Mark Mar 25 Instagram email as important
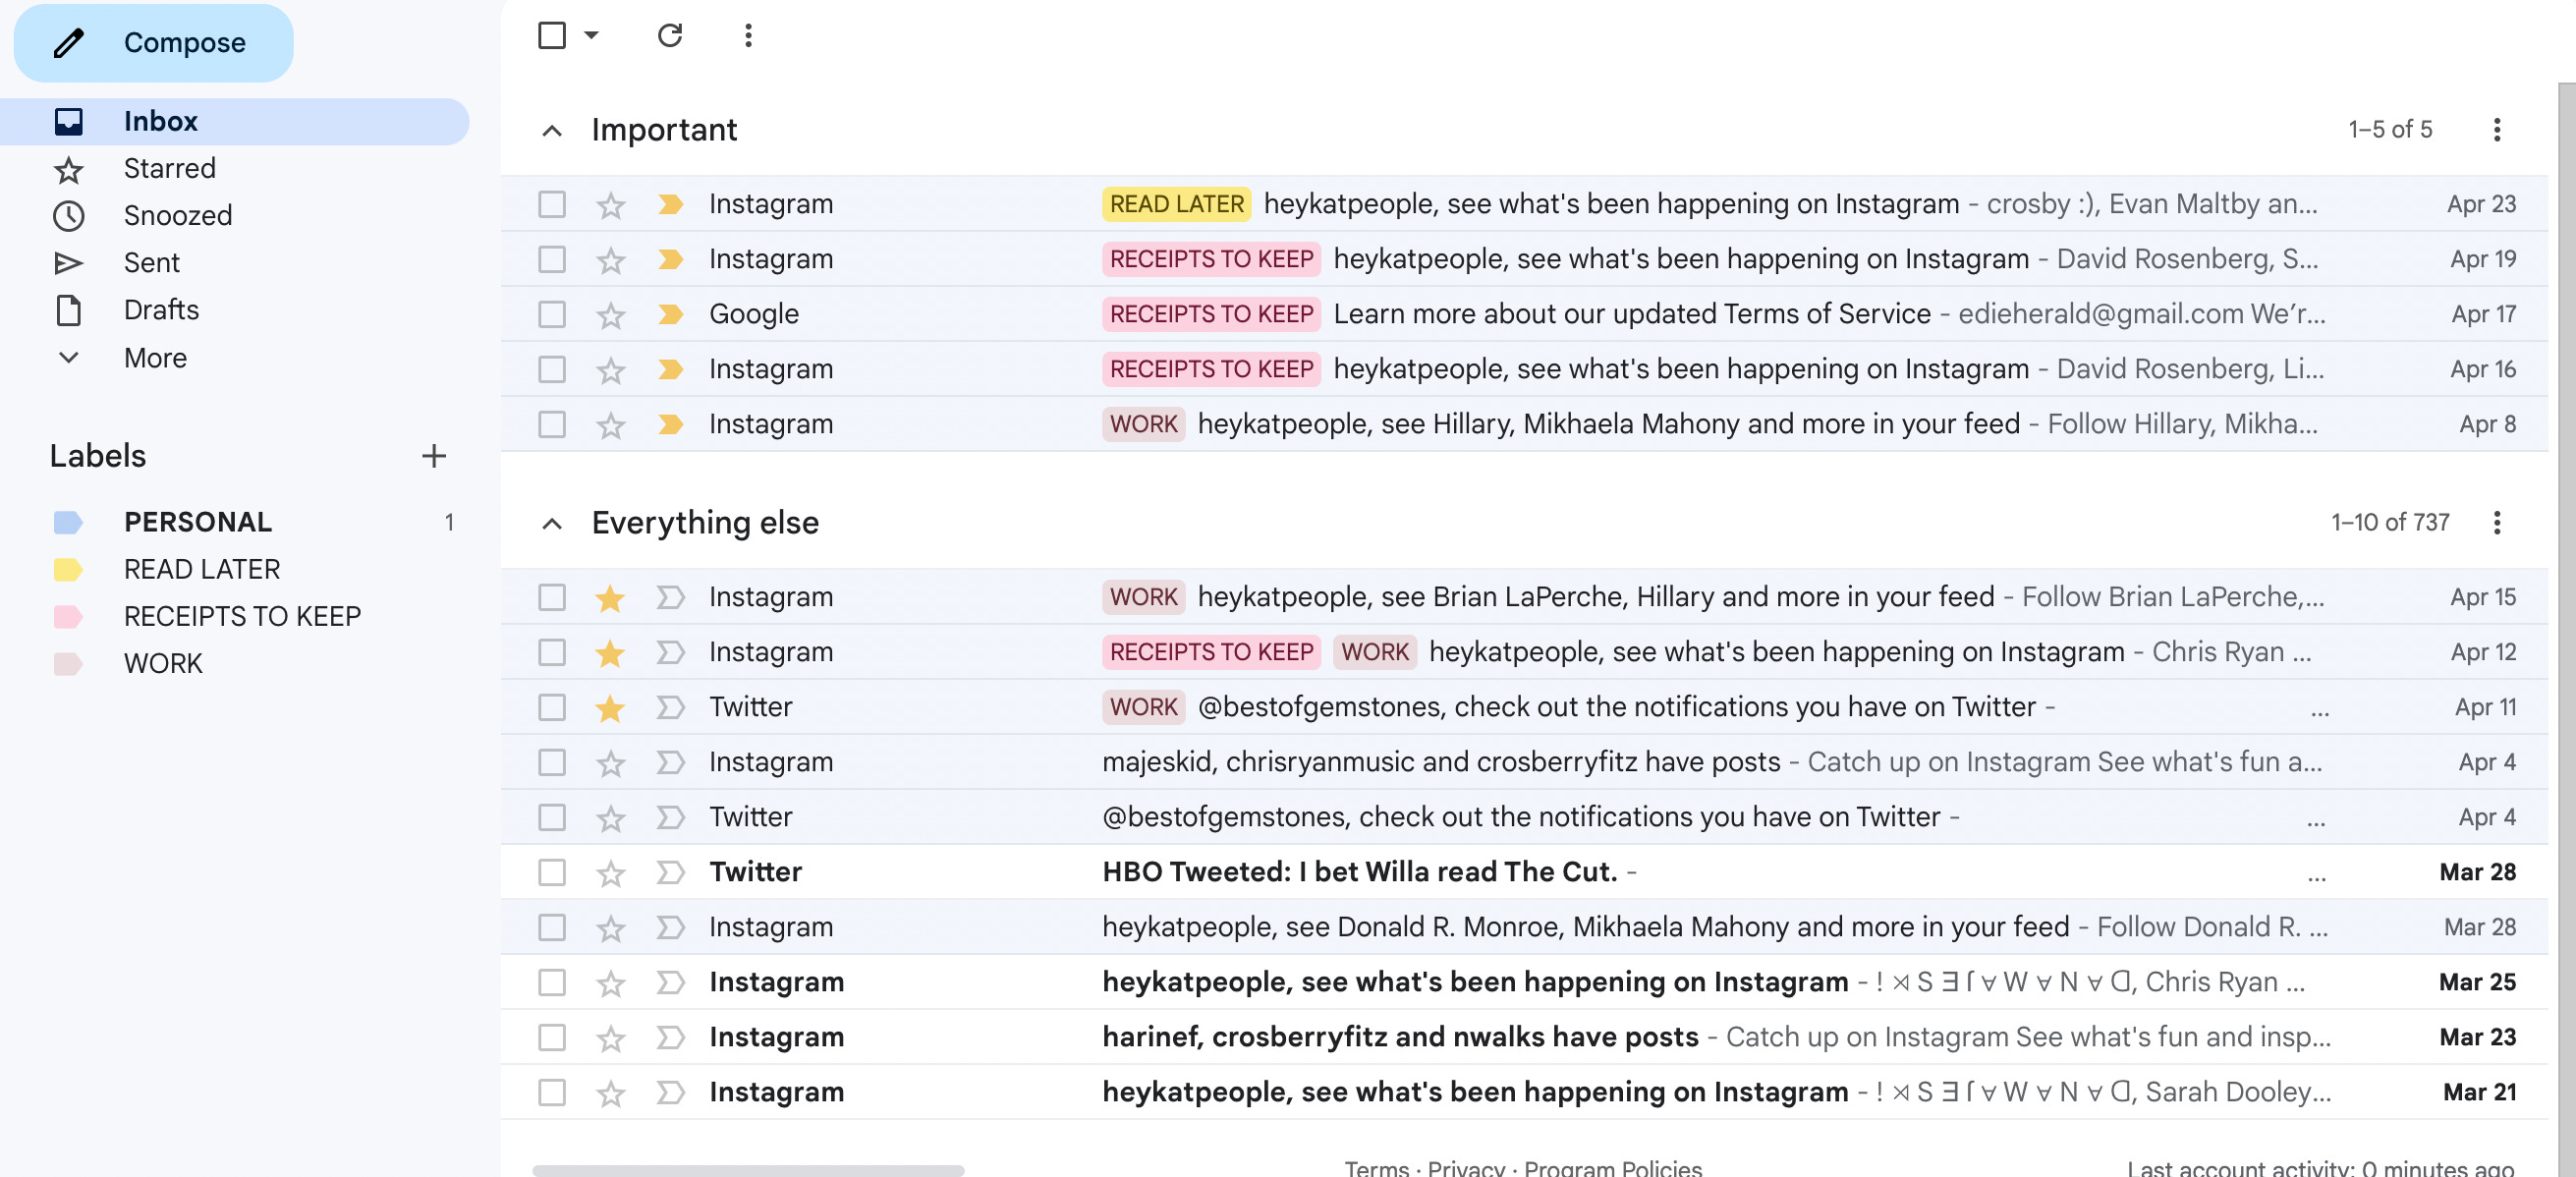This screenshot has width=2576, height=1177. [670, 982]
